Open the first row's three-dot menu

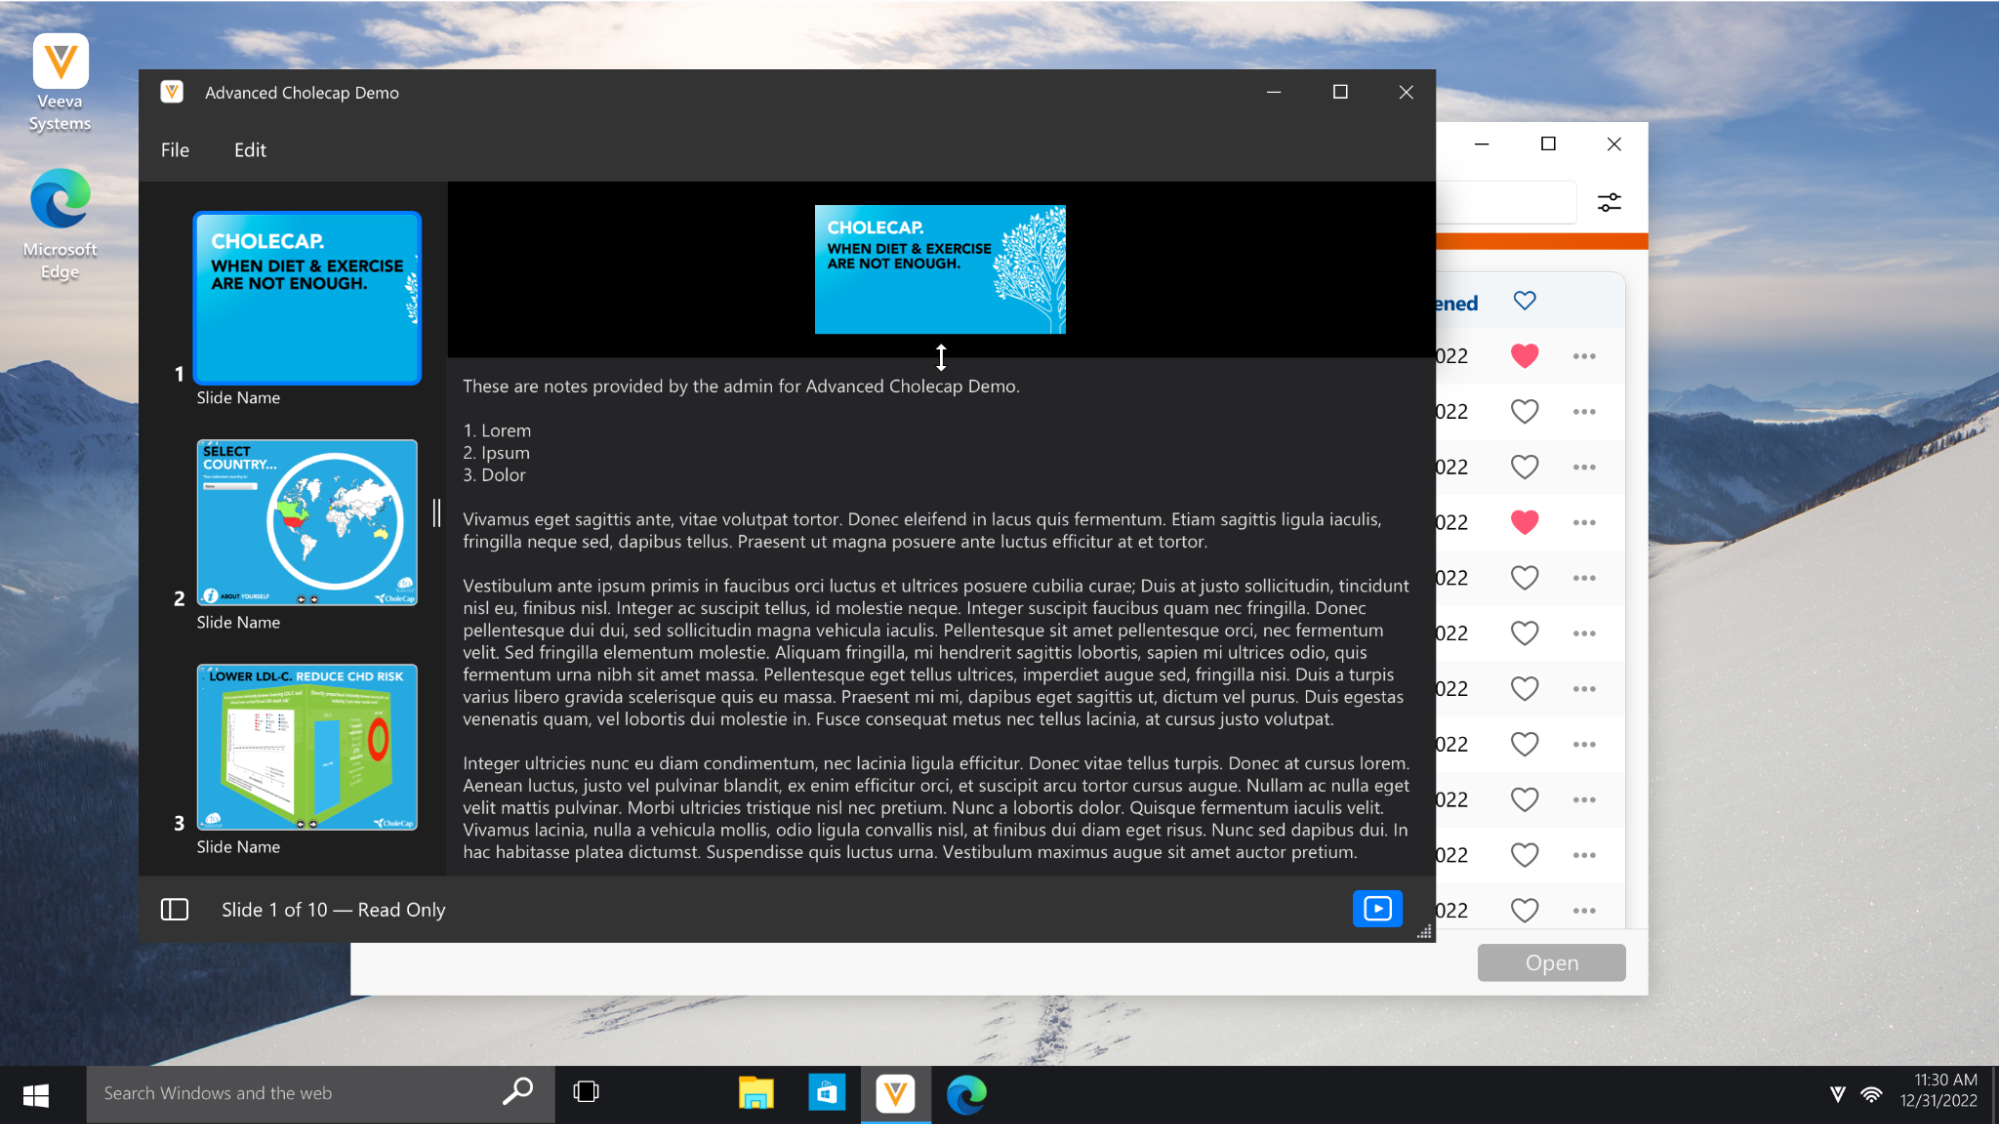[x=1584, y=356]
